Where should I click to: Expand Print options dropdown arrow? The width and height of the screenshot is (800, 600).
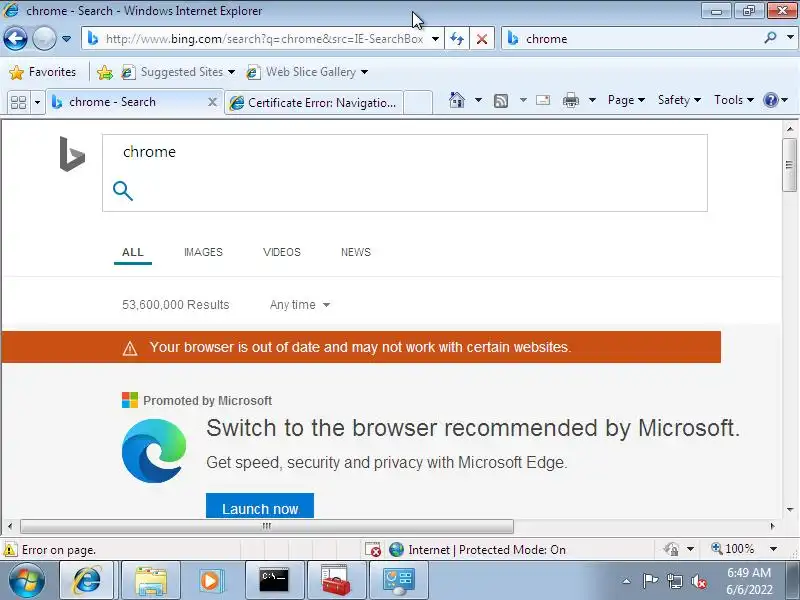592,100
